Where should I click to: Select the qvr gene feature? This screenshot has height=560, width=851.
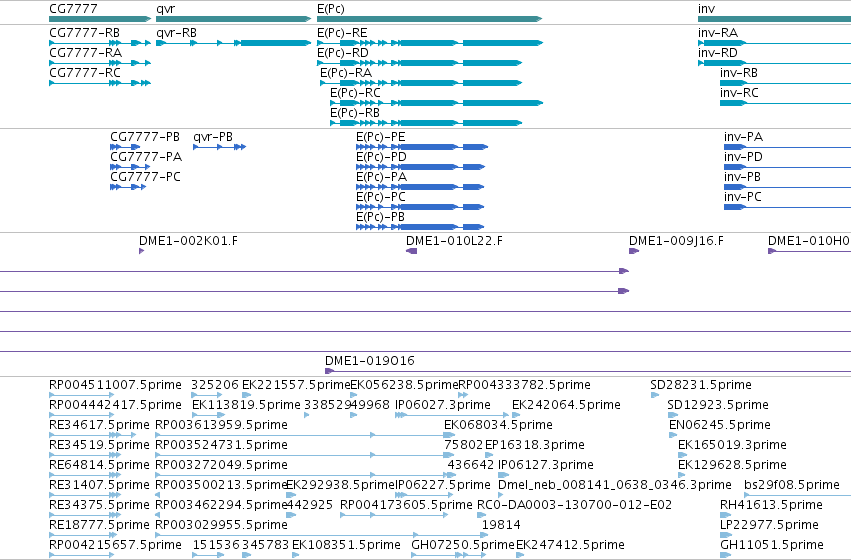pyautogui.click(x=233, y=19)
